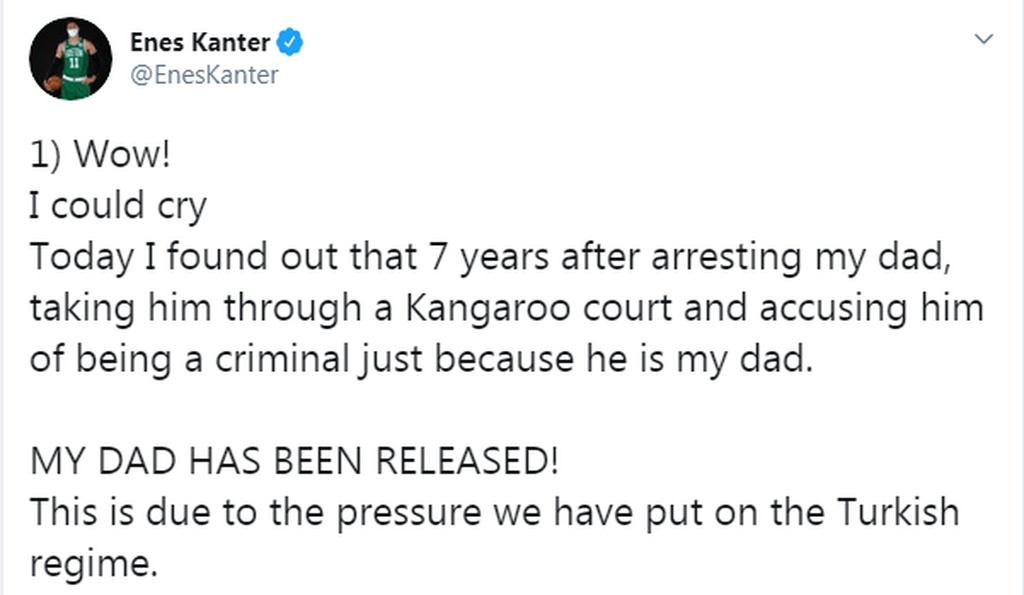Click the final word "regime."

(94, 564)
